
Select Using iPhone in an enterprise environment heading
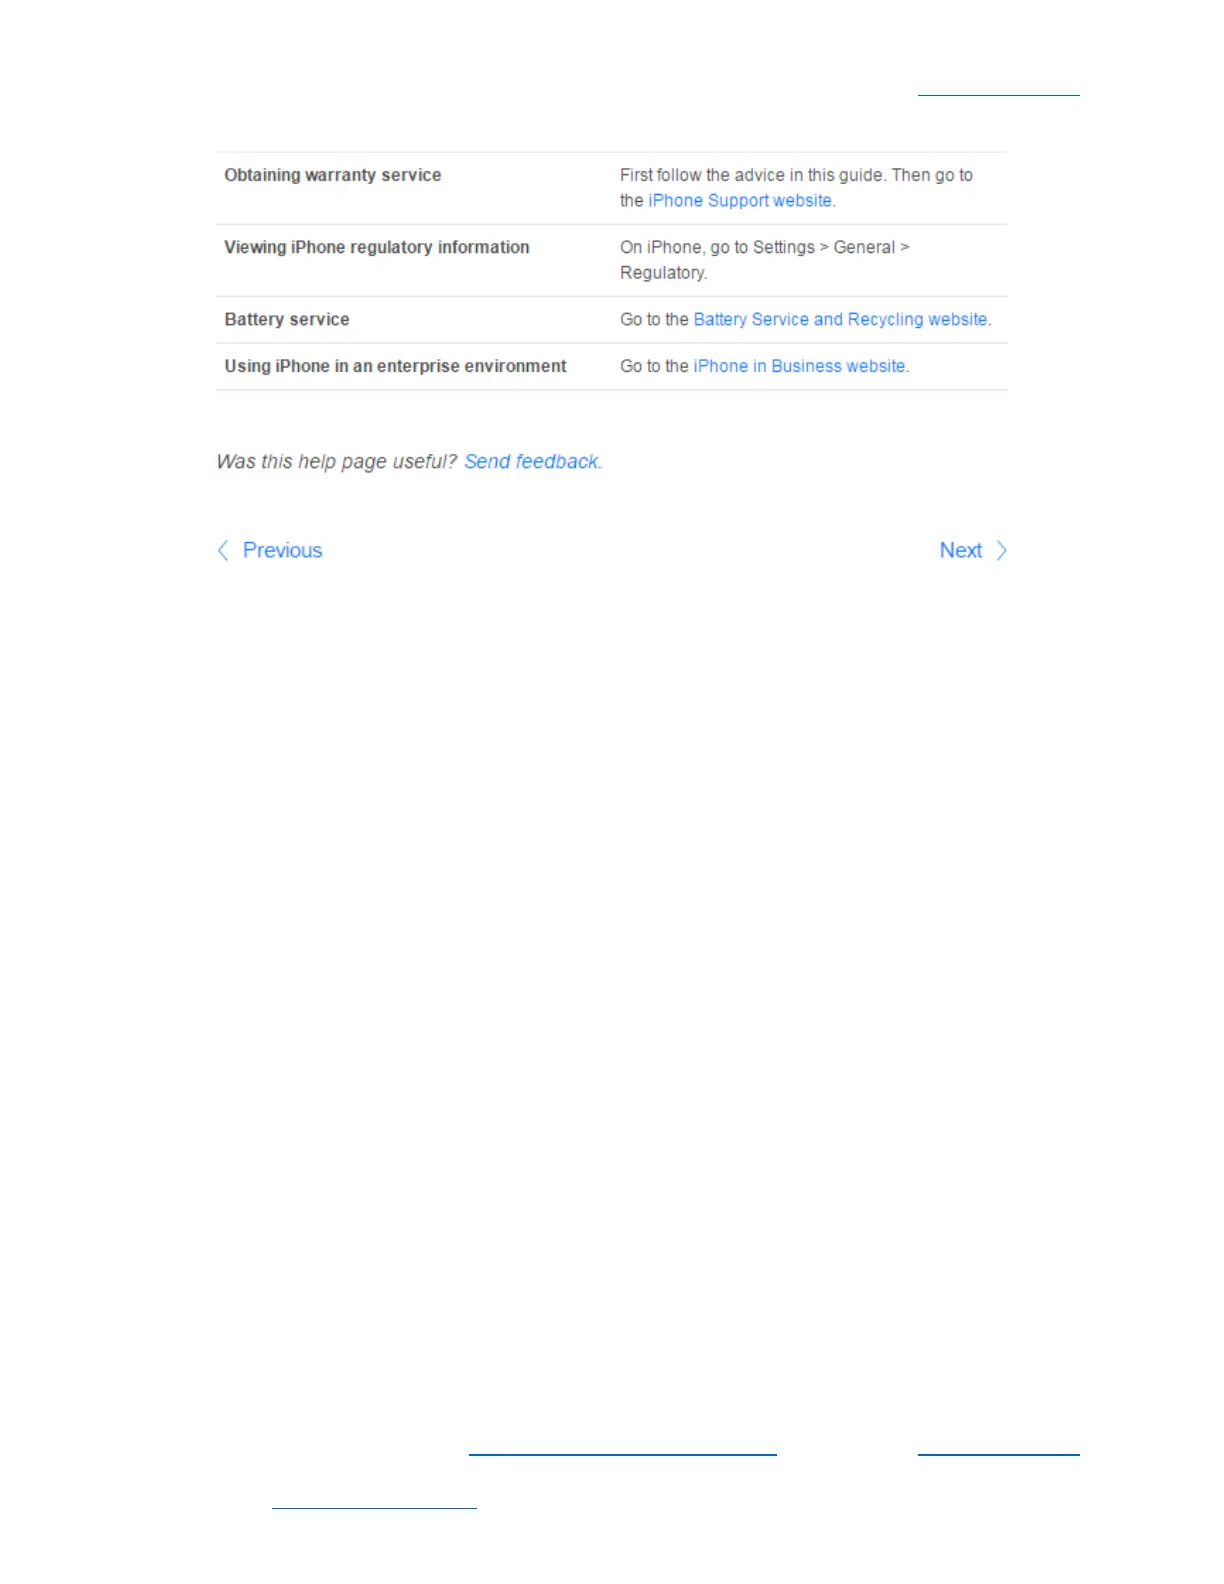pos(395,367)
